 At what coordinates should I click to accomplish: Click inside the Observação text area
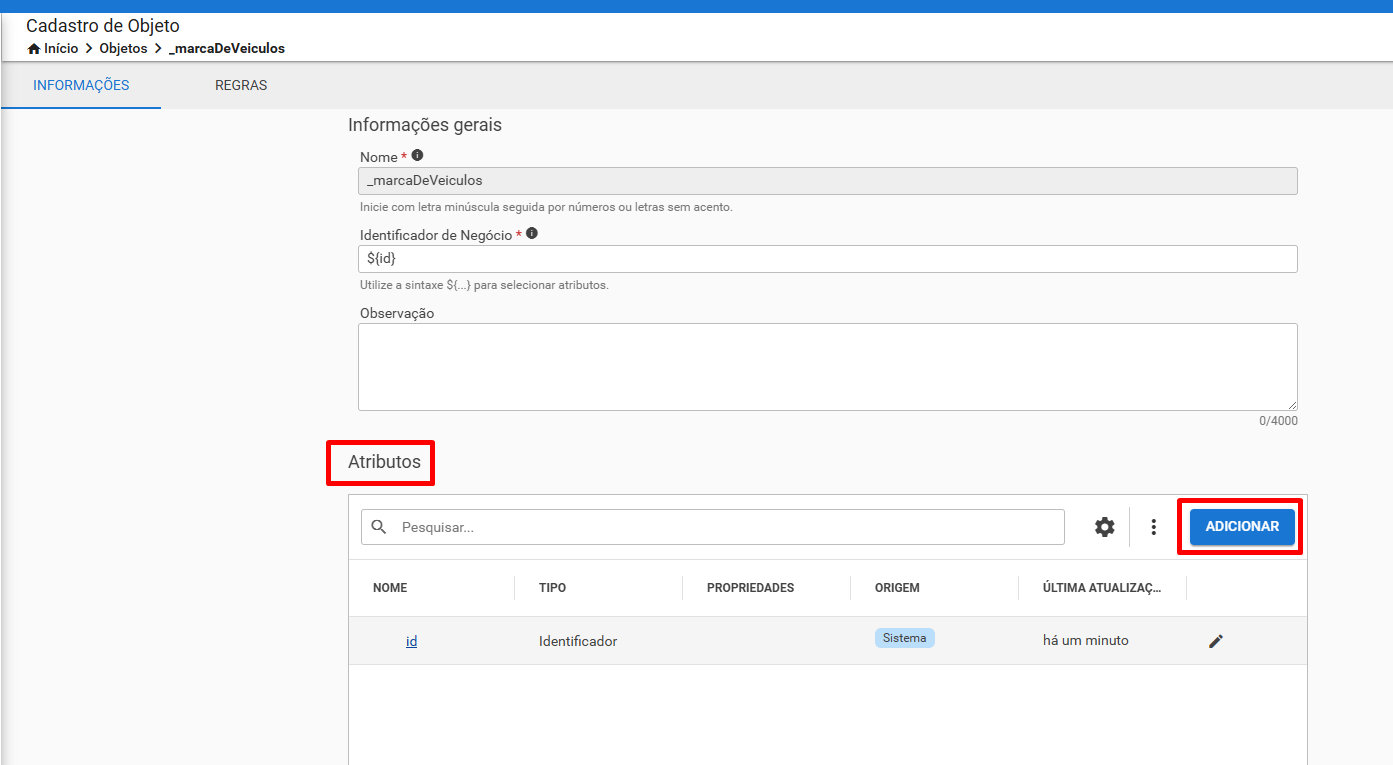coord(828,366)
